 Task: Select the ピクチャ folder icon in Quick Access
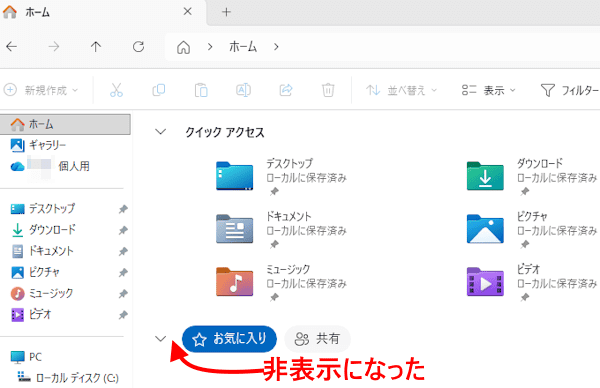485,229
